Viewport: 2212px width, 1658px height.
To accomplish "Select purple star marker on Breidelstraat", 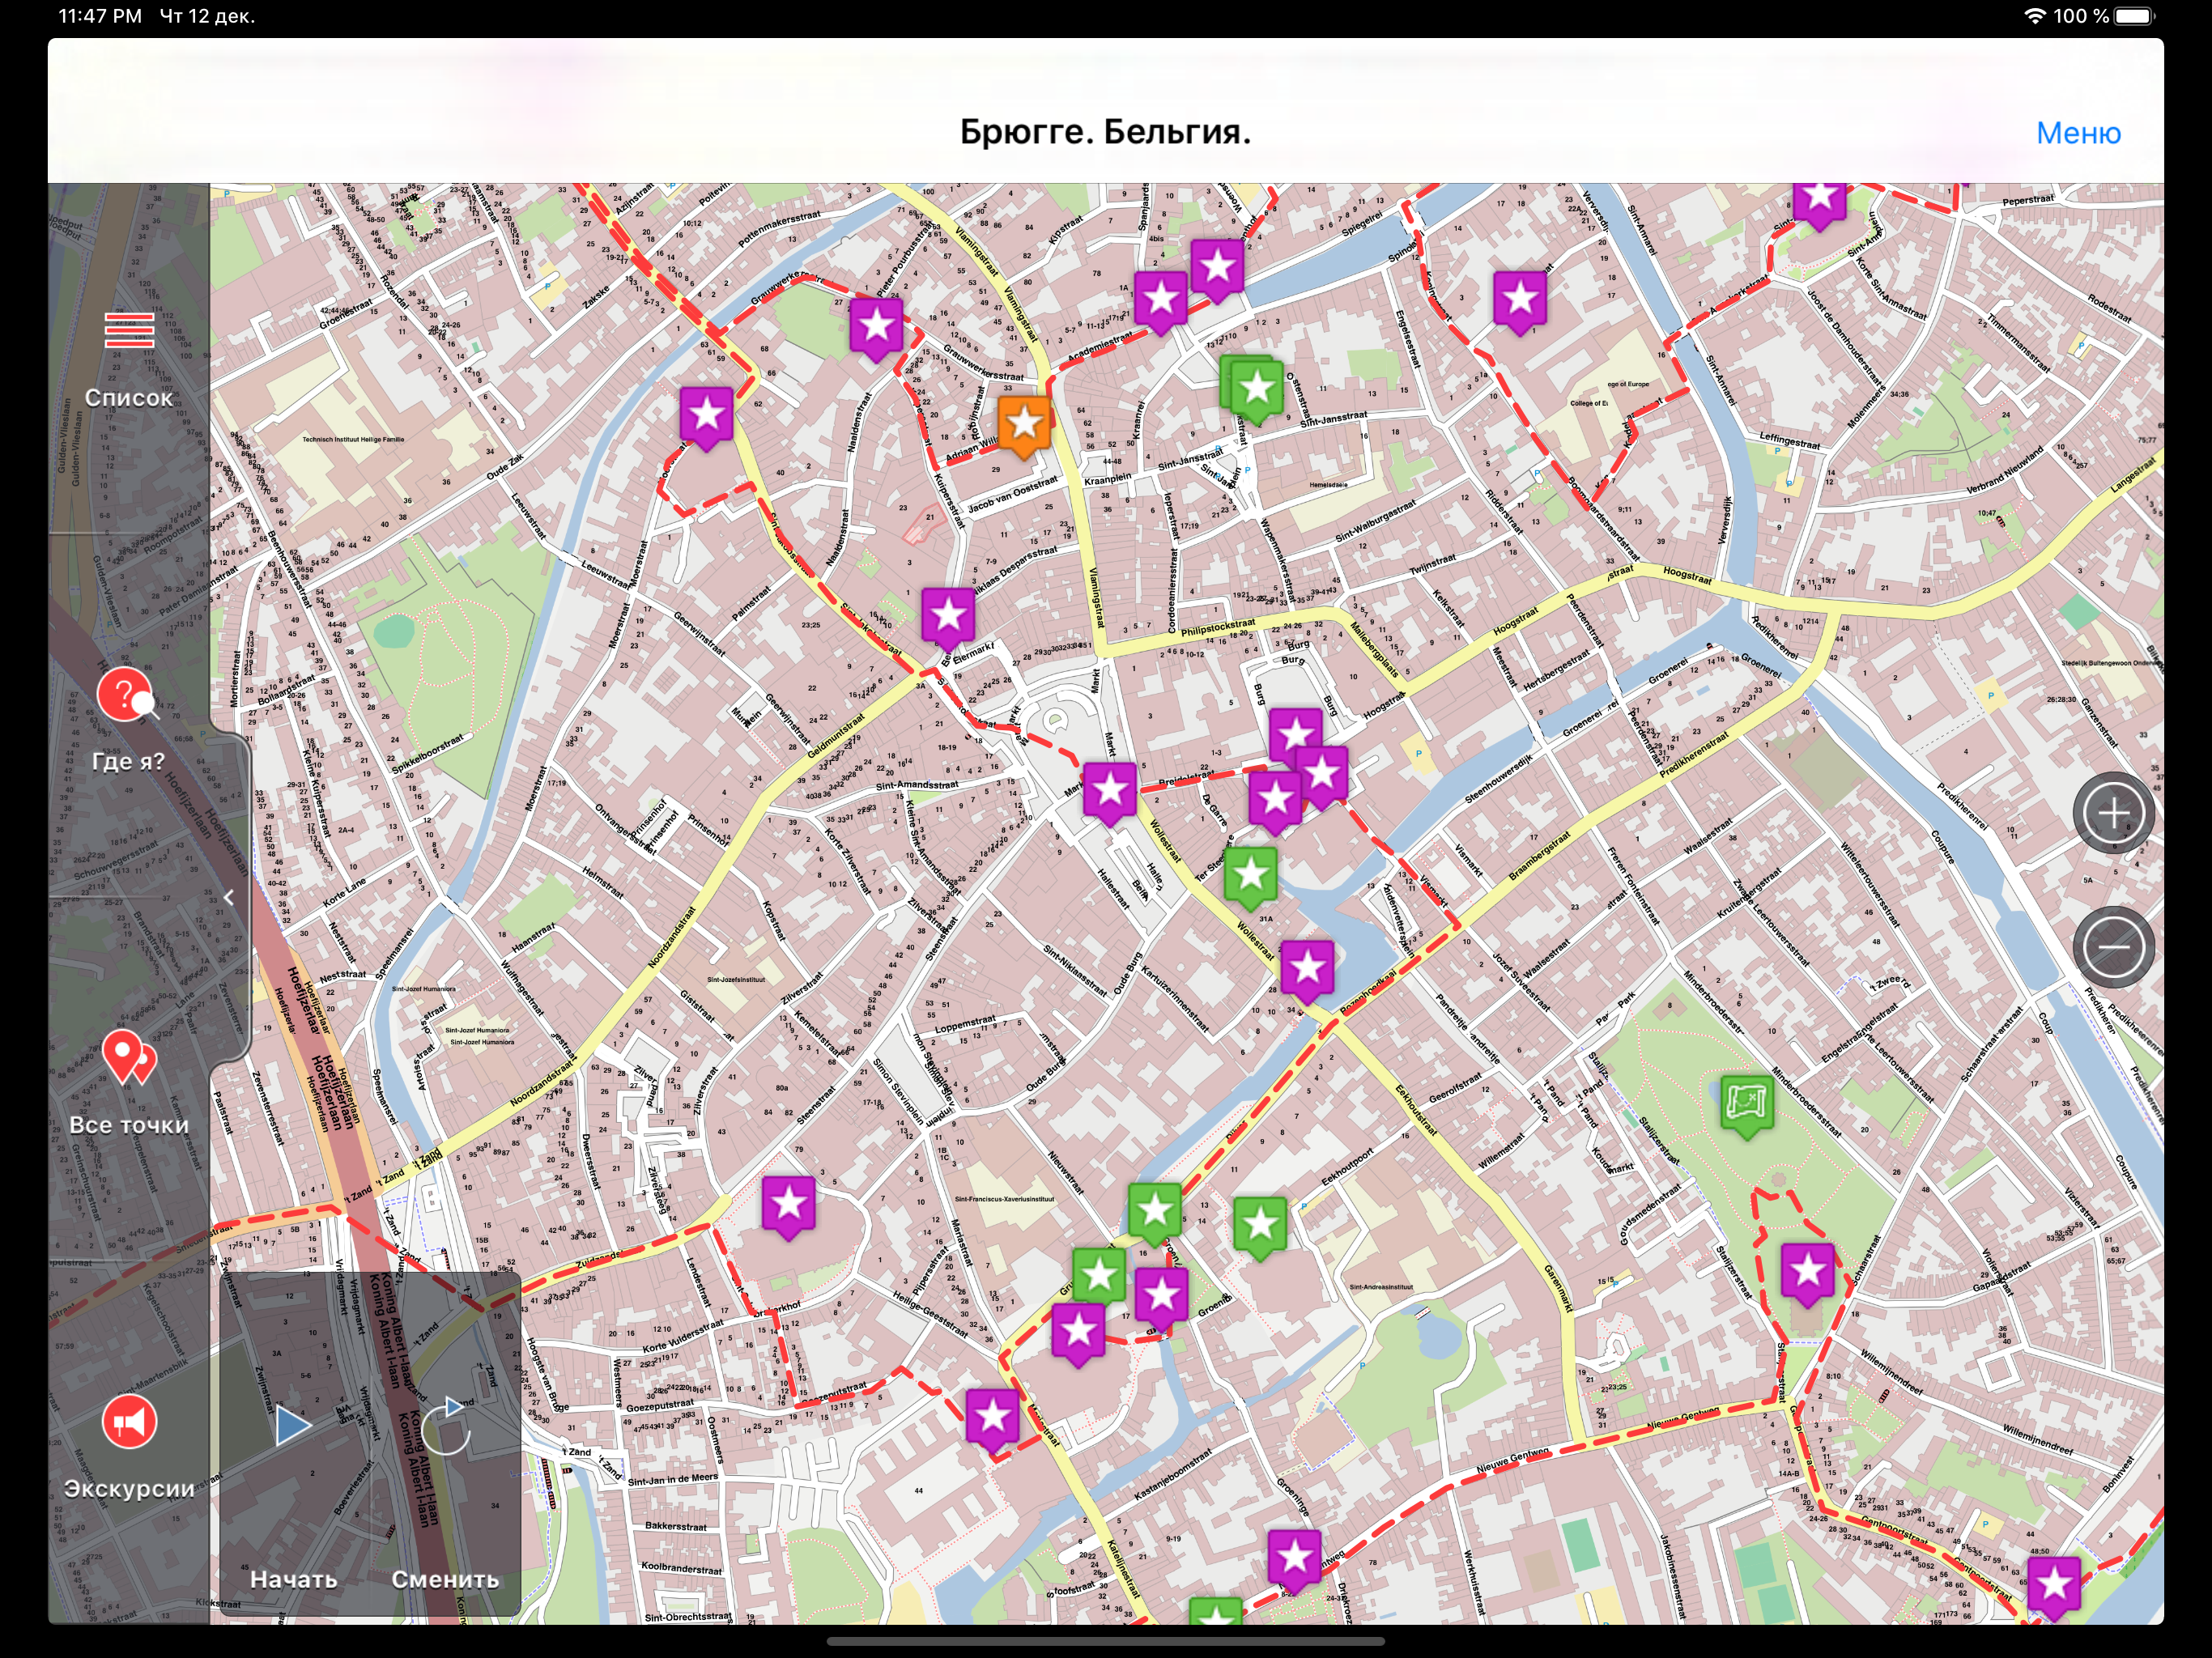I will click(x=1275, y=801).
